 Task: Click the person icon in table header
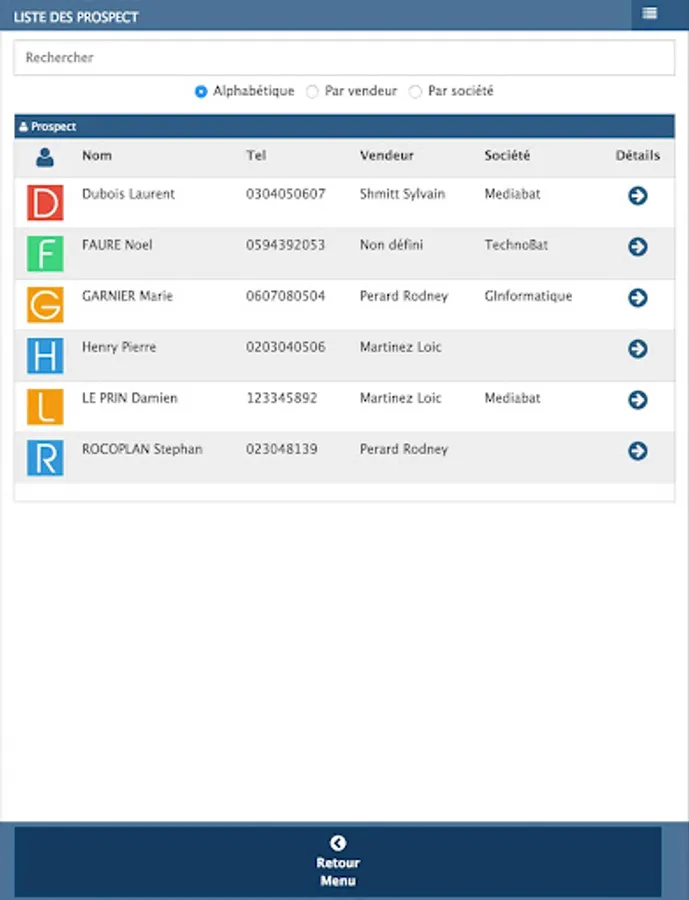pyautogui.click(x=45, y=157)
